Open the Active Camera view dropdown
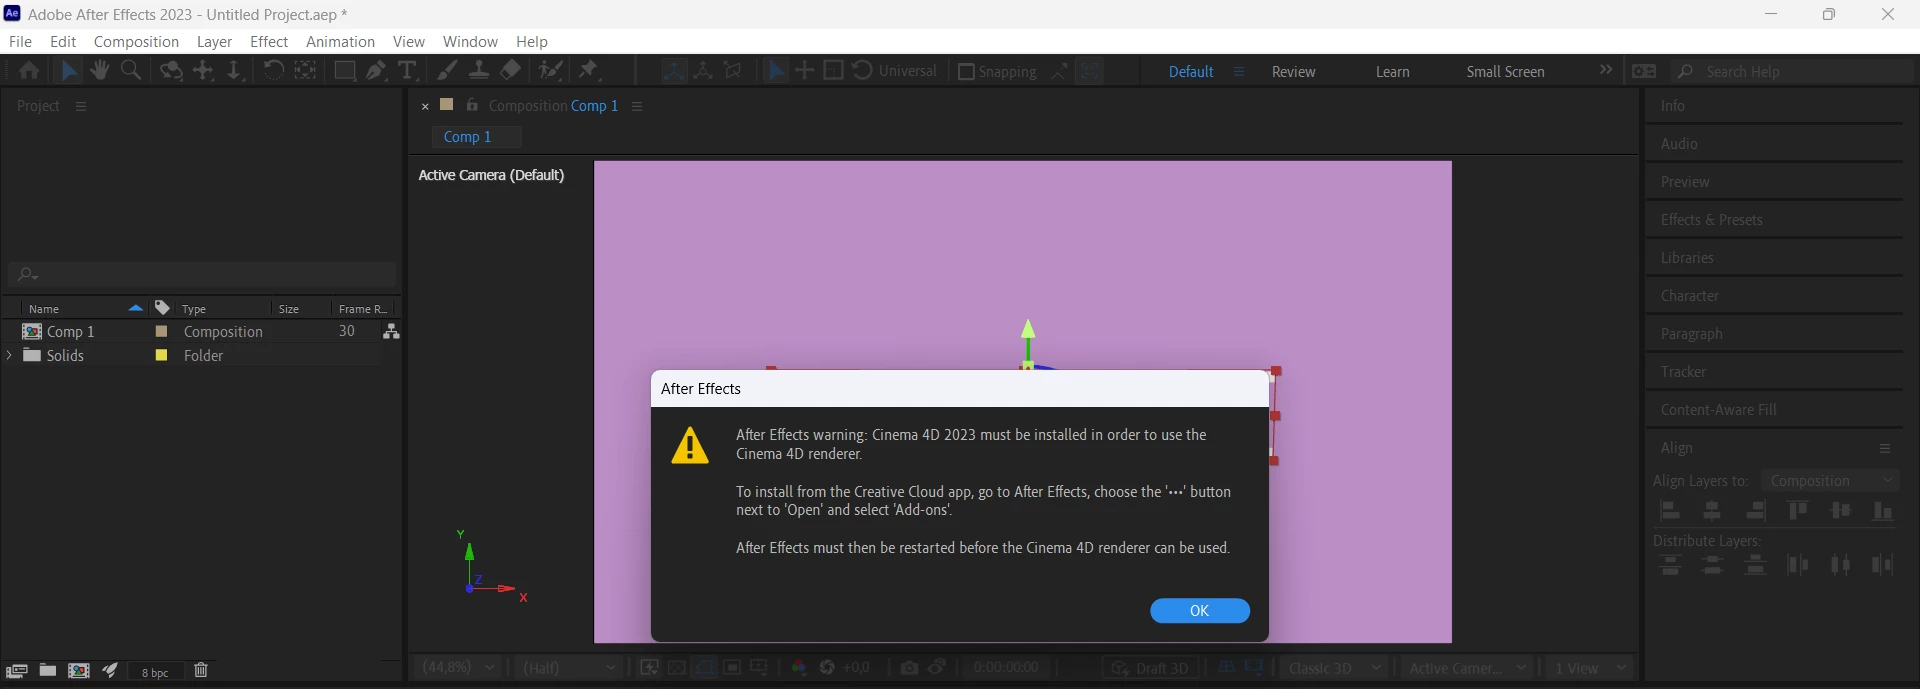This screenshot has height=689, width=1920. click(x=1467, y=668)
